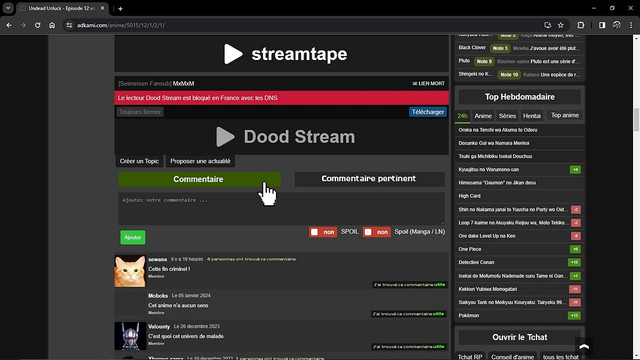Open the Chrome three-dot menu
640x360 pixels.
pyautogui.click(x=631, y=25)
